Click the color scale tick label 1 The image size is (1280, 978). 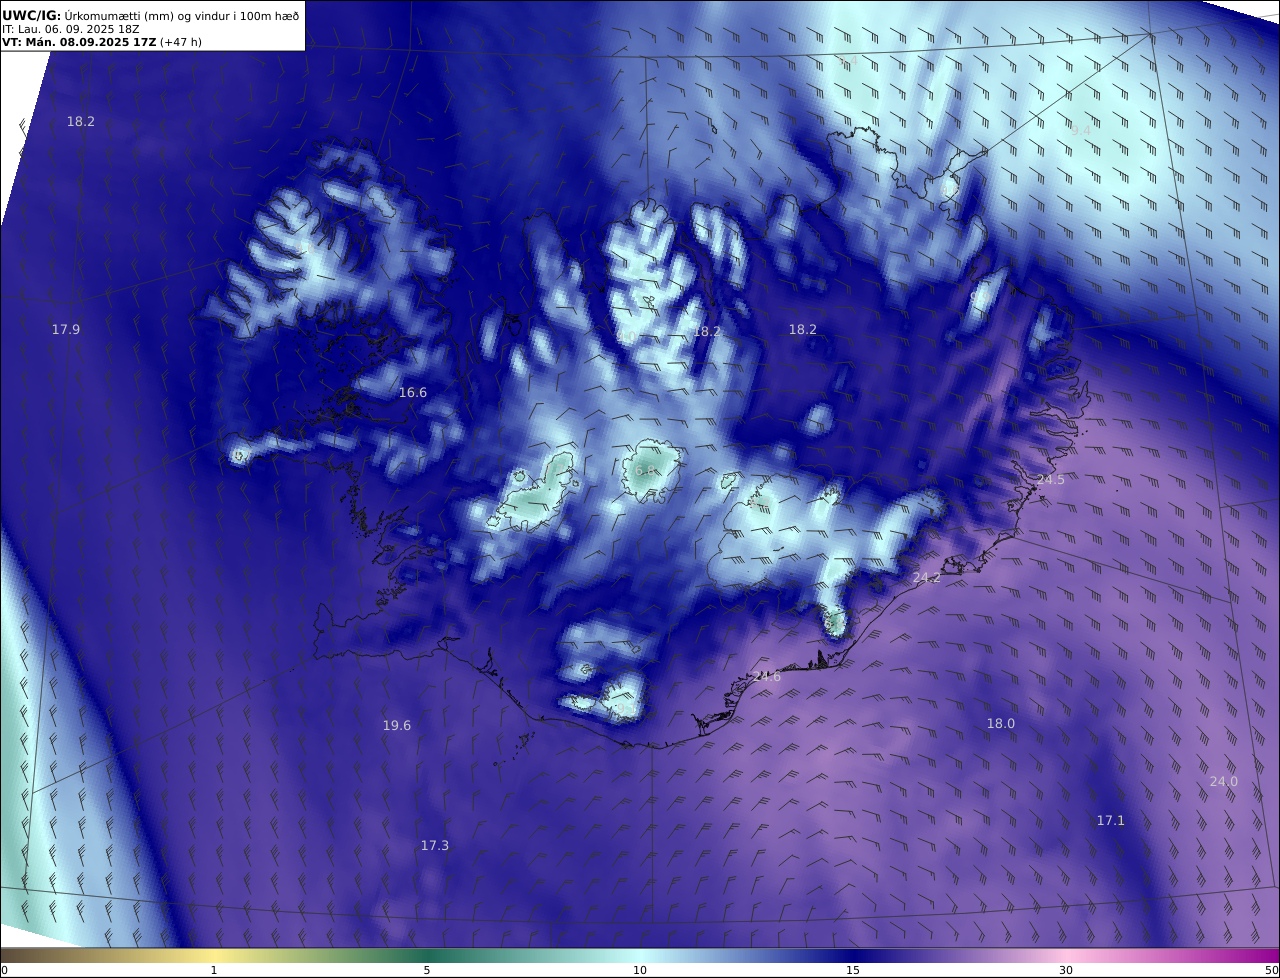pyautogui.click(x=214, y=970)
